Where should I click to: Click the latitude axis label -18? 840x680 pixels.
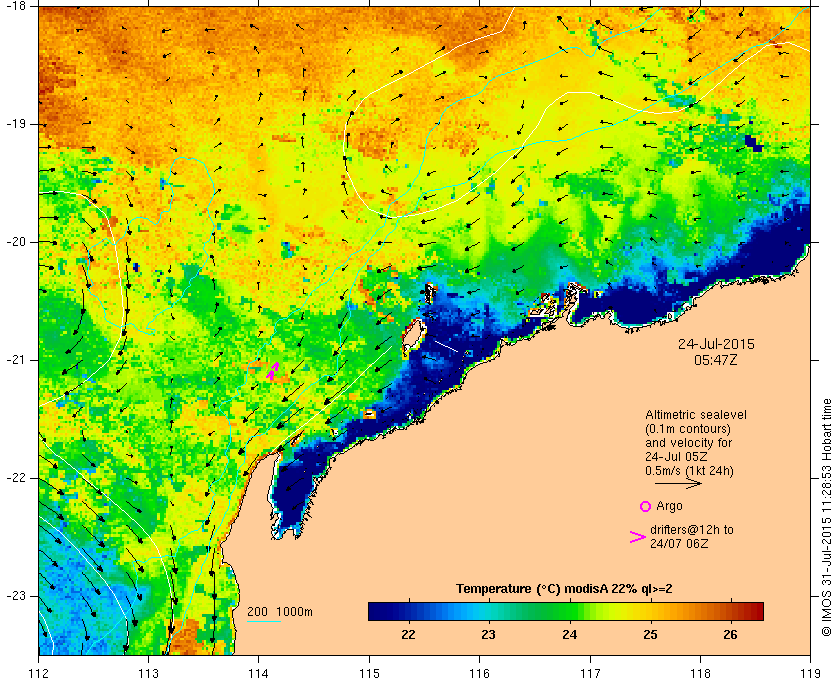[x=15, y=6]
